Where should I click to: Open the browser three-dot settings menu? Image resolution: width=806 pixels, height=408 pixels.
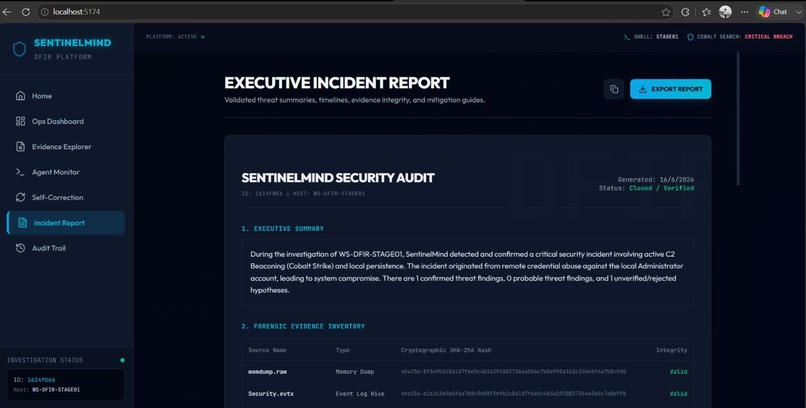point(744,12)
